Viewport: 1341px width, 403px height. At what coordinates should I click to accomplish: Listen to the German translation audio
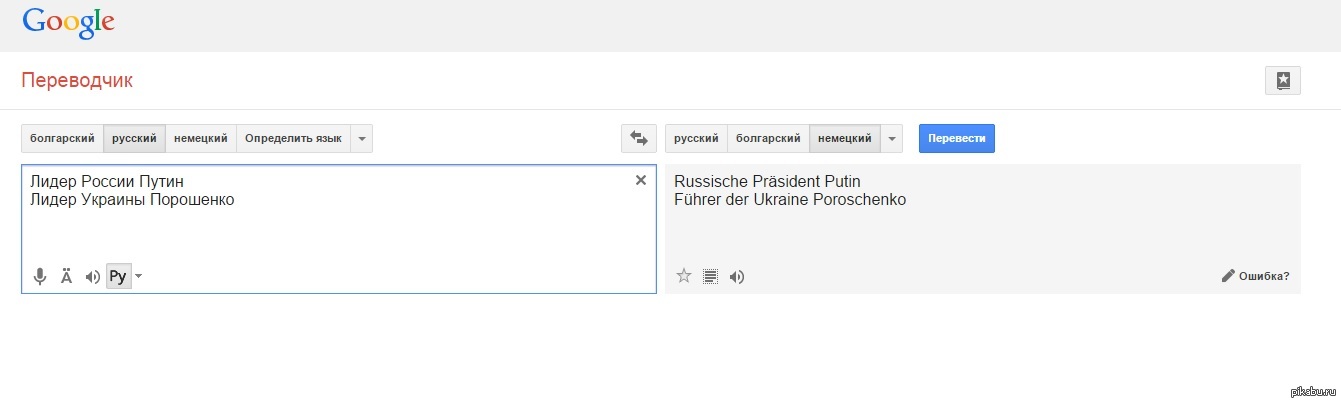pos(737,277)
